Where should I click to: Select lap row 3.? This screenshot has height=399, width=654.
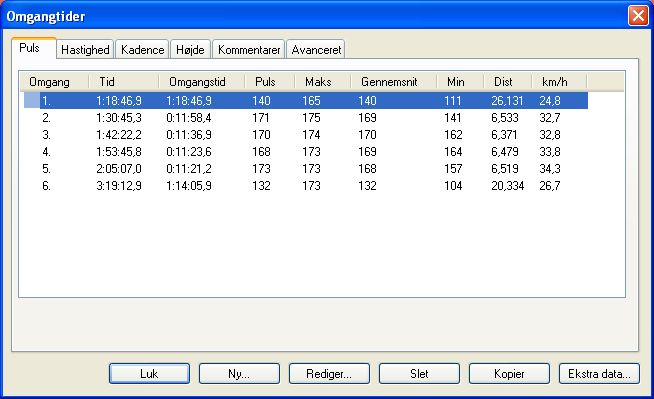(306, 135)
